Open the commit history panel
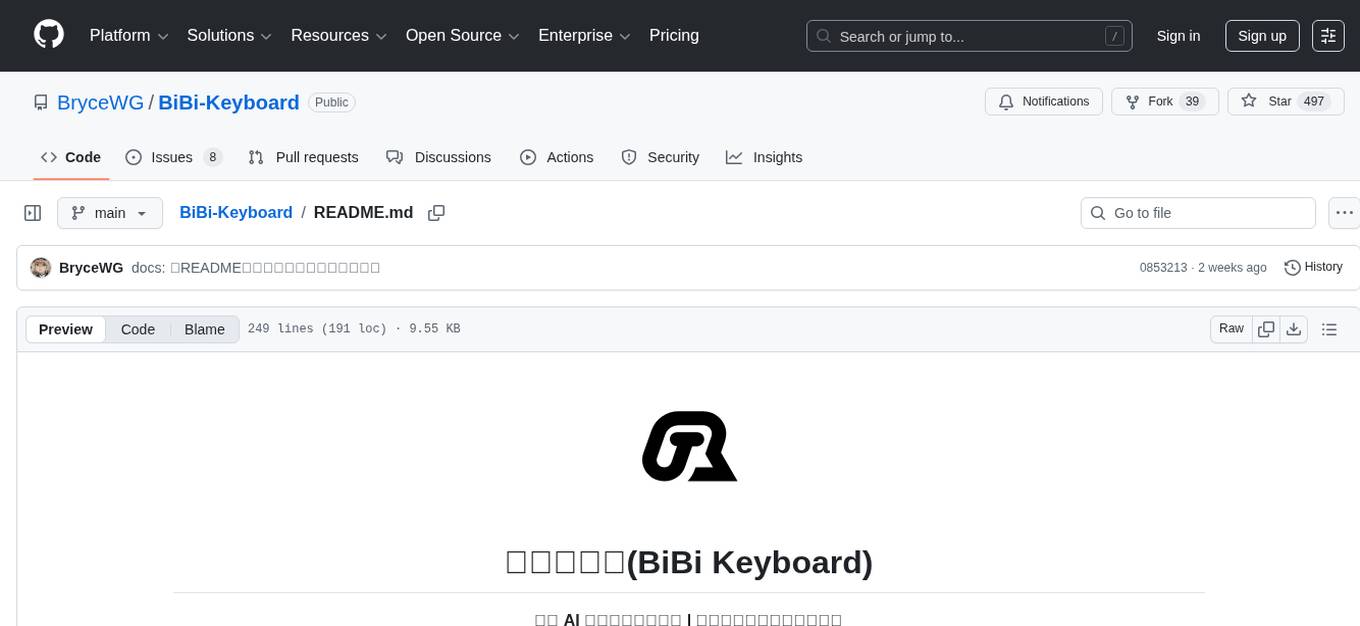The height and width of the screenshot is (626, 1360). tap(1313, 267)
